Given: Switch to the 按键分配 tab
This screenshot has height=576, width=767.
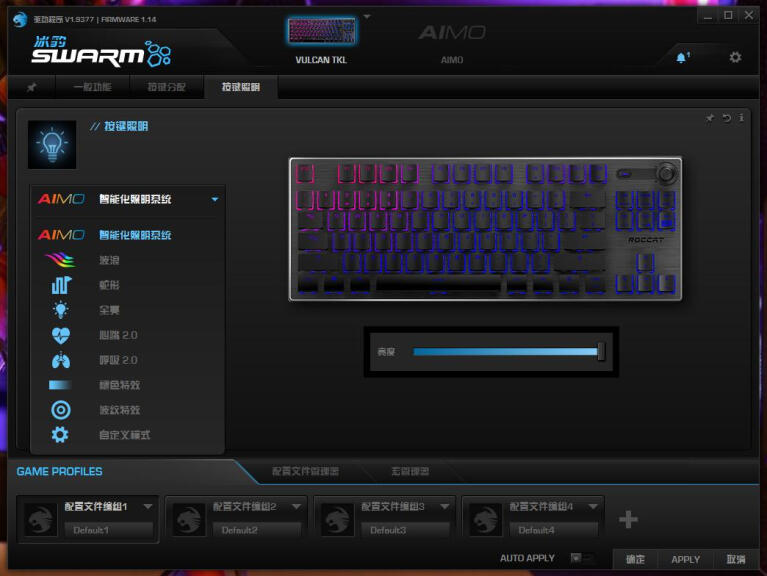Looking at the screenshot, I should [167, 87].
